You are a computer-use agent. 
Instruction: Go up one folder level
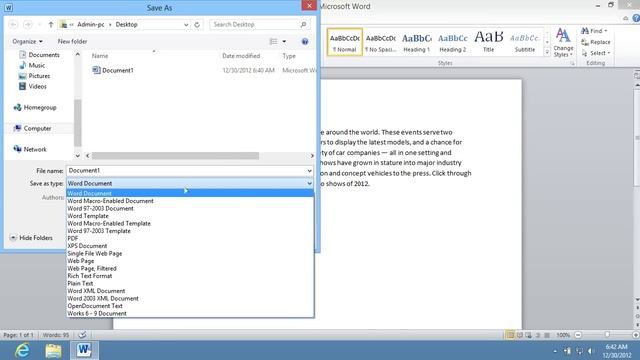pyautogui.click(x=51, y=24)
